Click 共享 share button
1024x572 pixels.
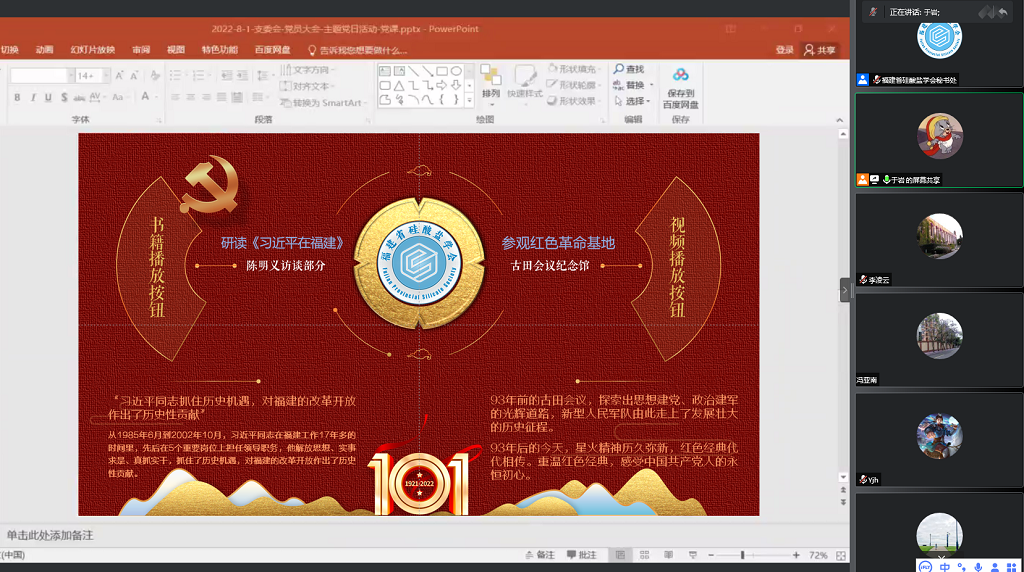click(x=820, y=50)
